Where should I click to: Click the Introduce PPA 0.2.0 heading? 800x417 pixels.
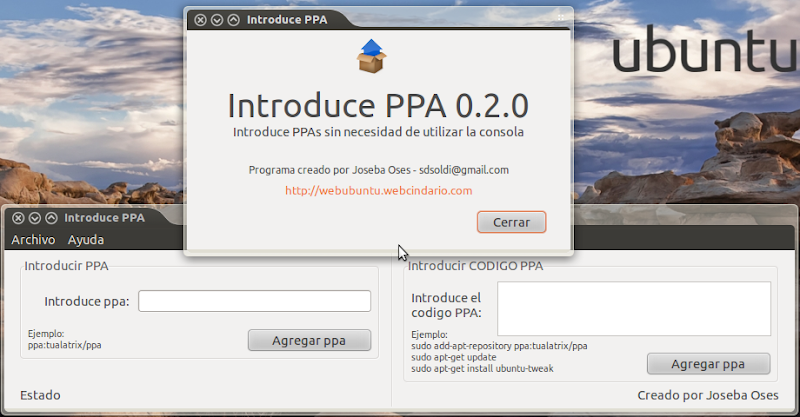click(378, 105)
